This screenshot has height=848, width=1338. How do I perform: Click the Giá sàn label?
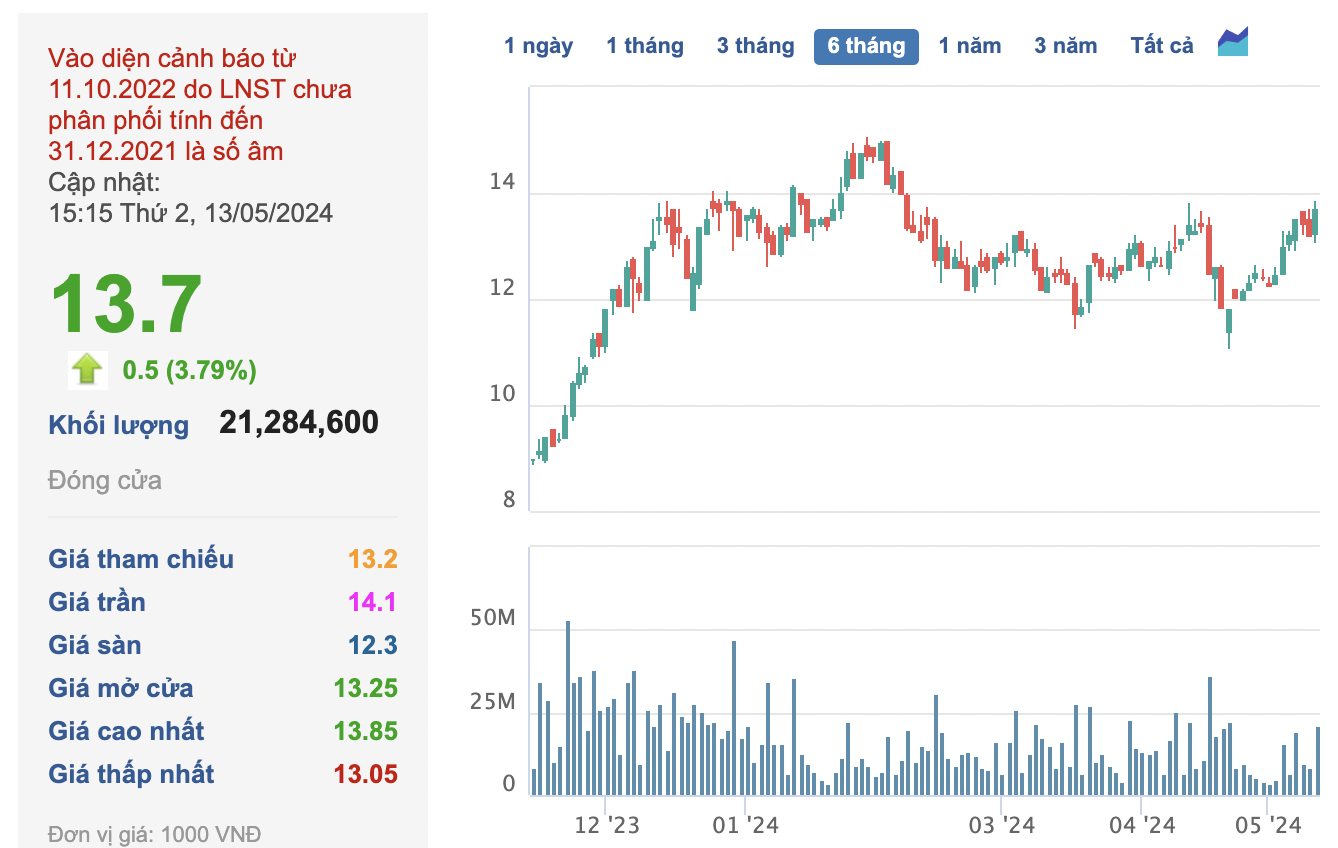tap(95, 645)
